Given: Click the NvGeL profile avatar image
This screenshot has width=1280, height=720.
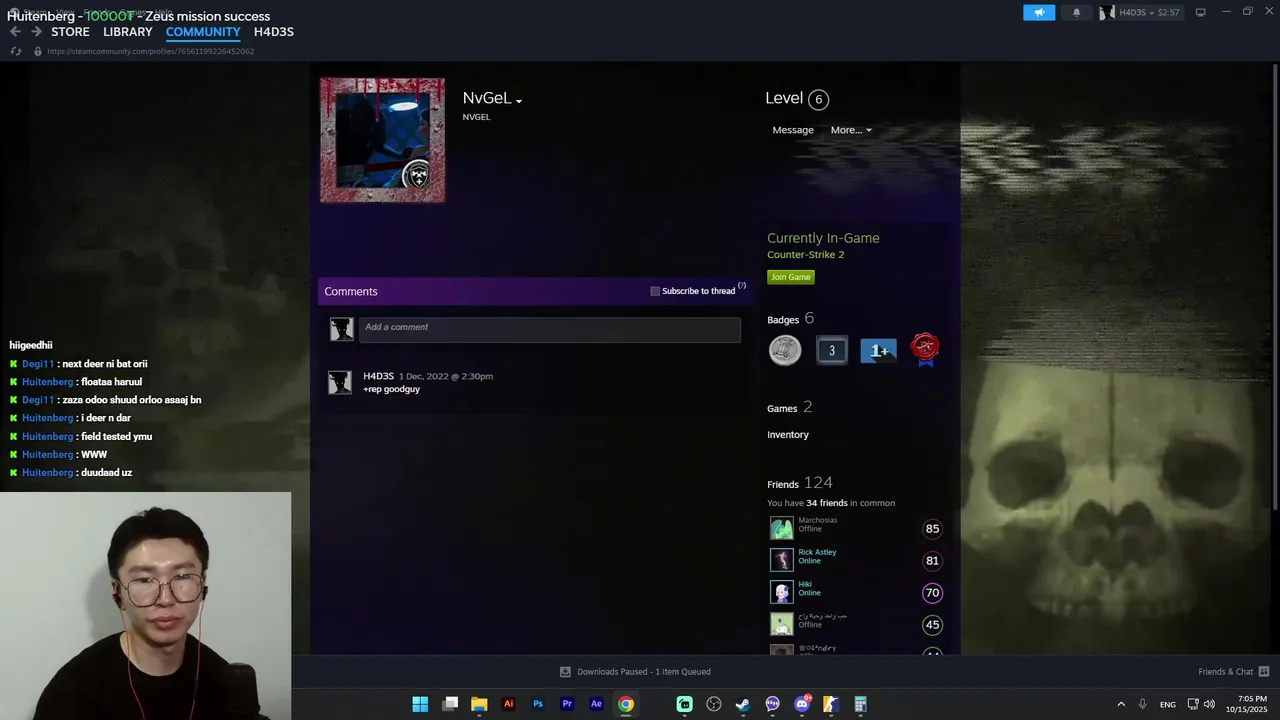Looking at the screenshot, I should (x=383, y=140).
